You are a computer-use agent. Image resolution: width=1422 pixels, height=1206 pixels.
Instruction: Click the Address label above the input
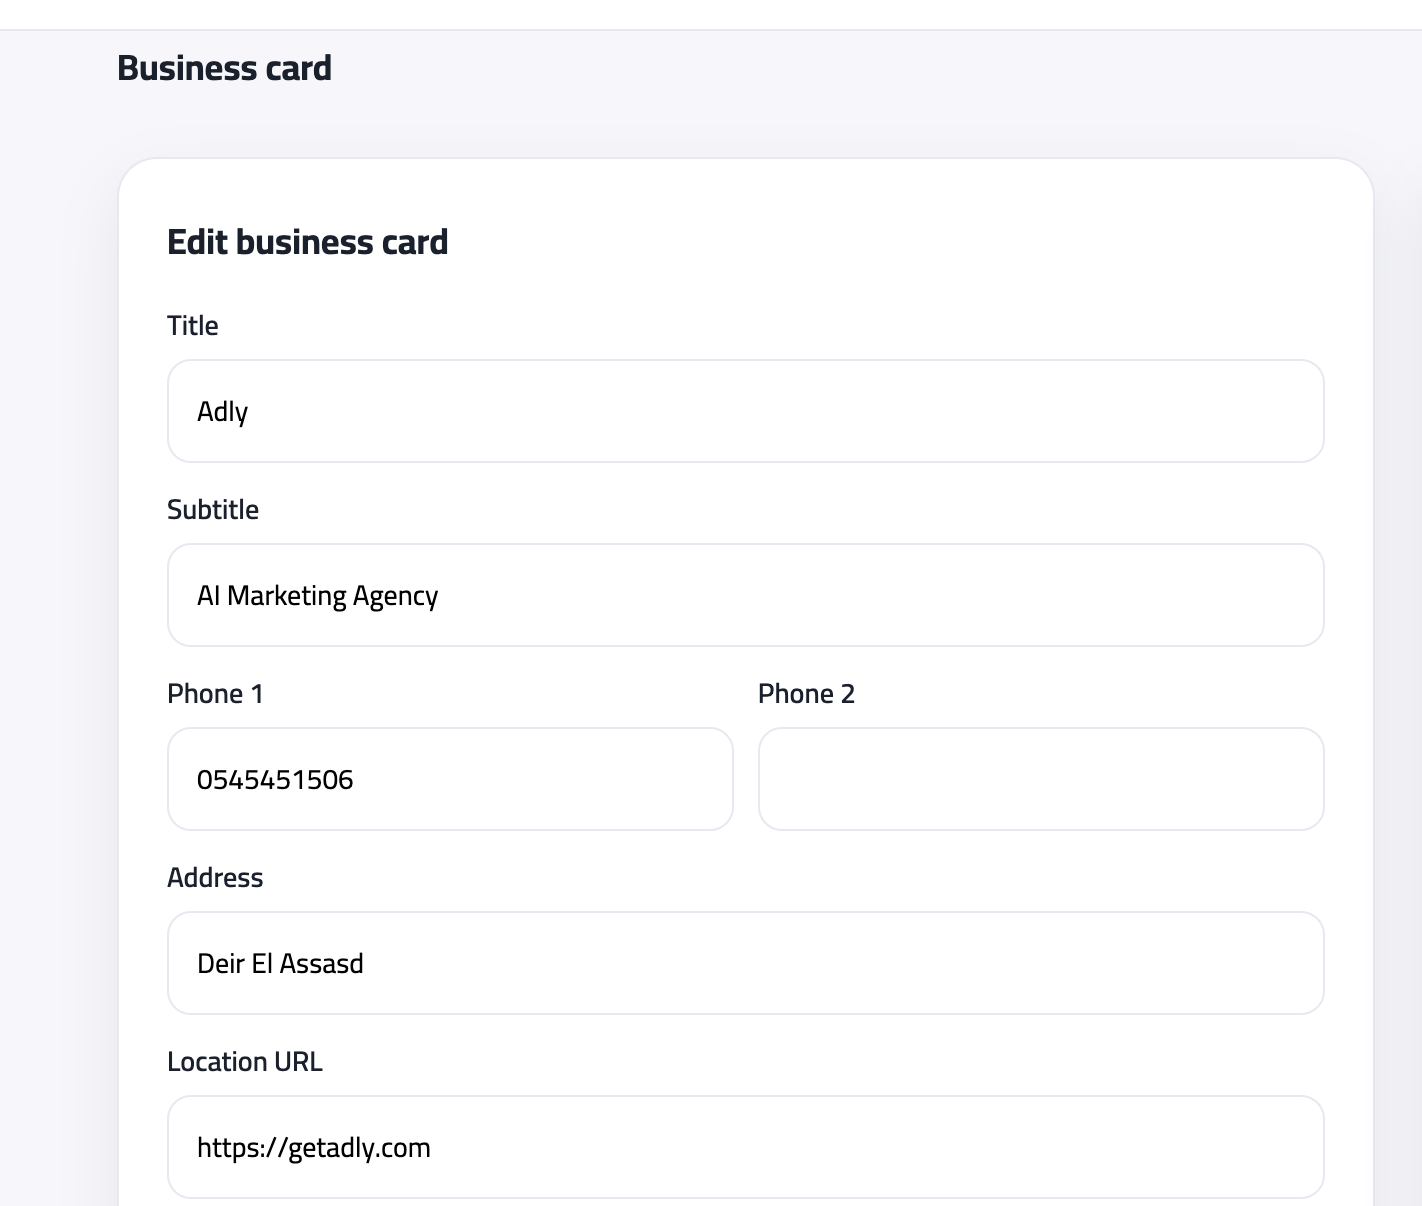215,877
